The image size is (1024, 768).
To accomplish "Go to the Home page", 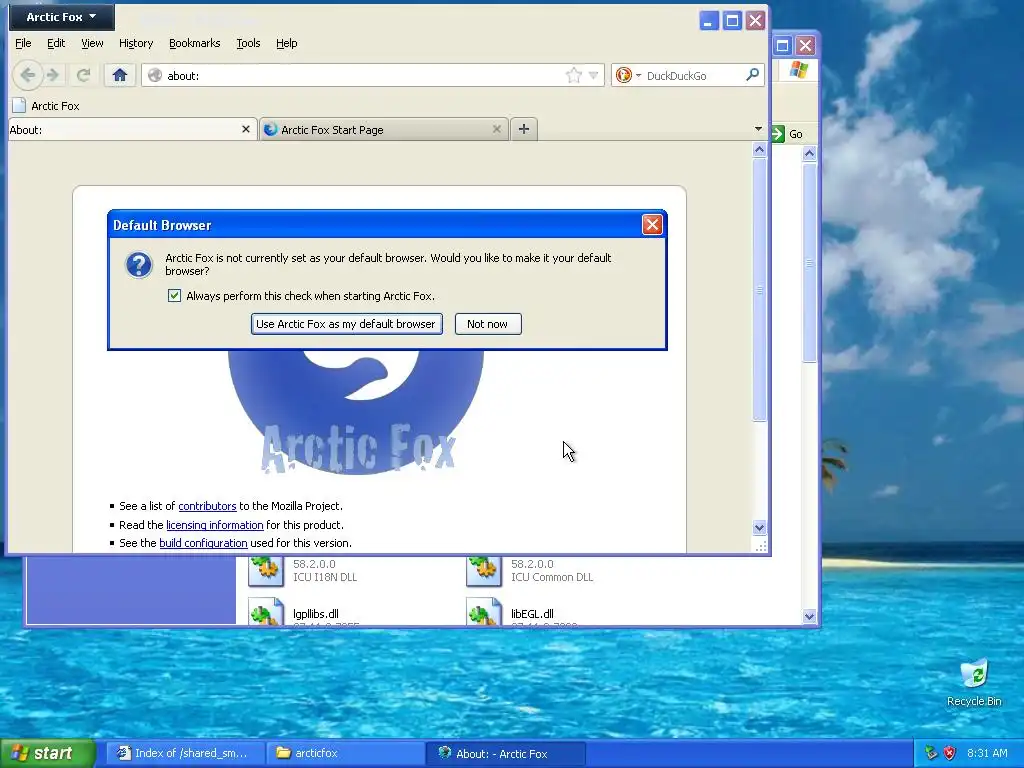I will tap(120, 75).
